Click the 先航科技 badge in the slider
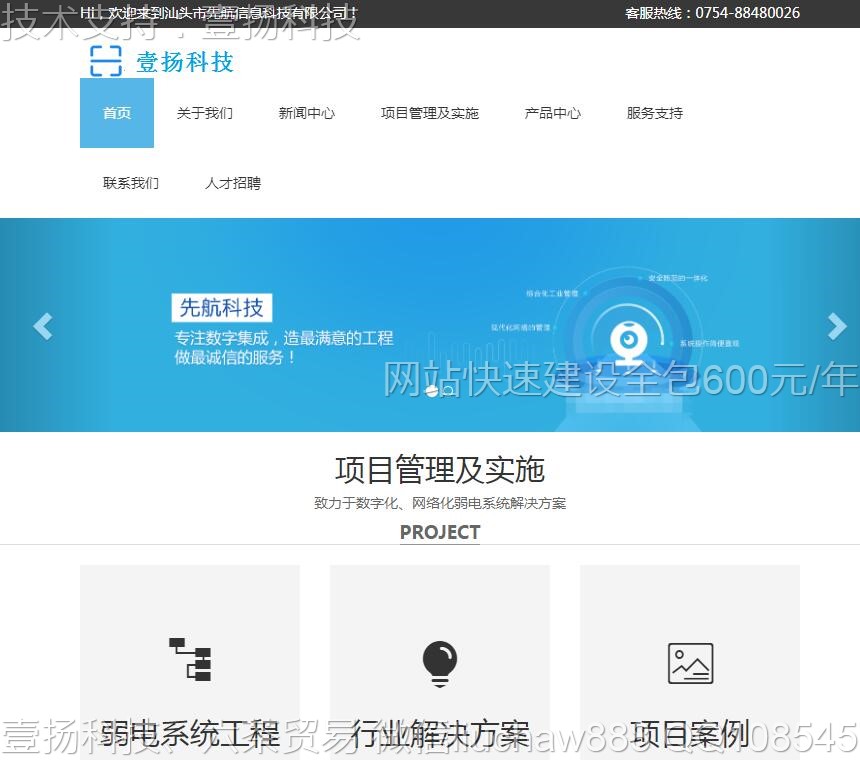The width and height of the screenshot is (860, 760). [x=222, y=308]
